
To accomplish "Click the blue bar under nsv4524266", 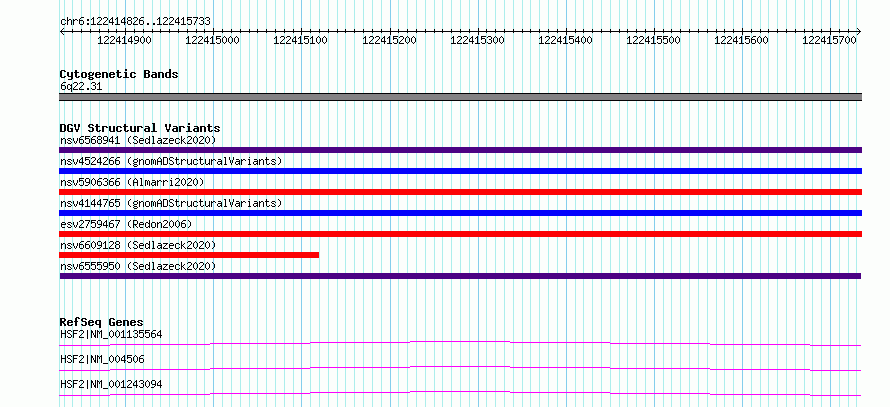I will 460,171.
